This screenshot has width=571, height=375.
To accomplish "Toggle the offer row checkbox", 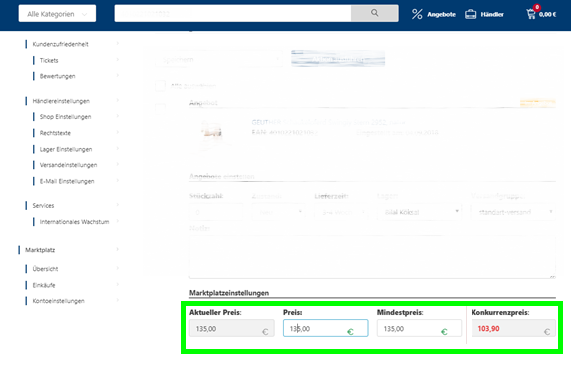I will tap(160, 108).
